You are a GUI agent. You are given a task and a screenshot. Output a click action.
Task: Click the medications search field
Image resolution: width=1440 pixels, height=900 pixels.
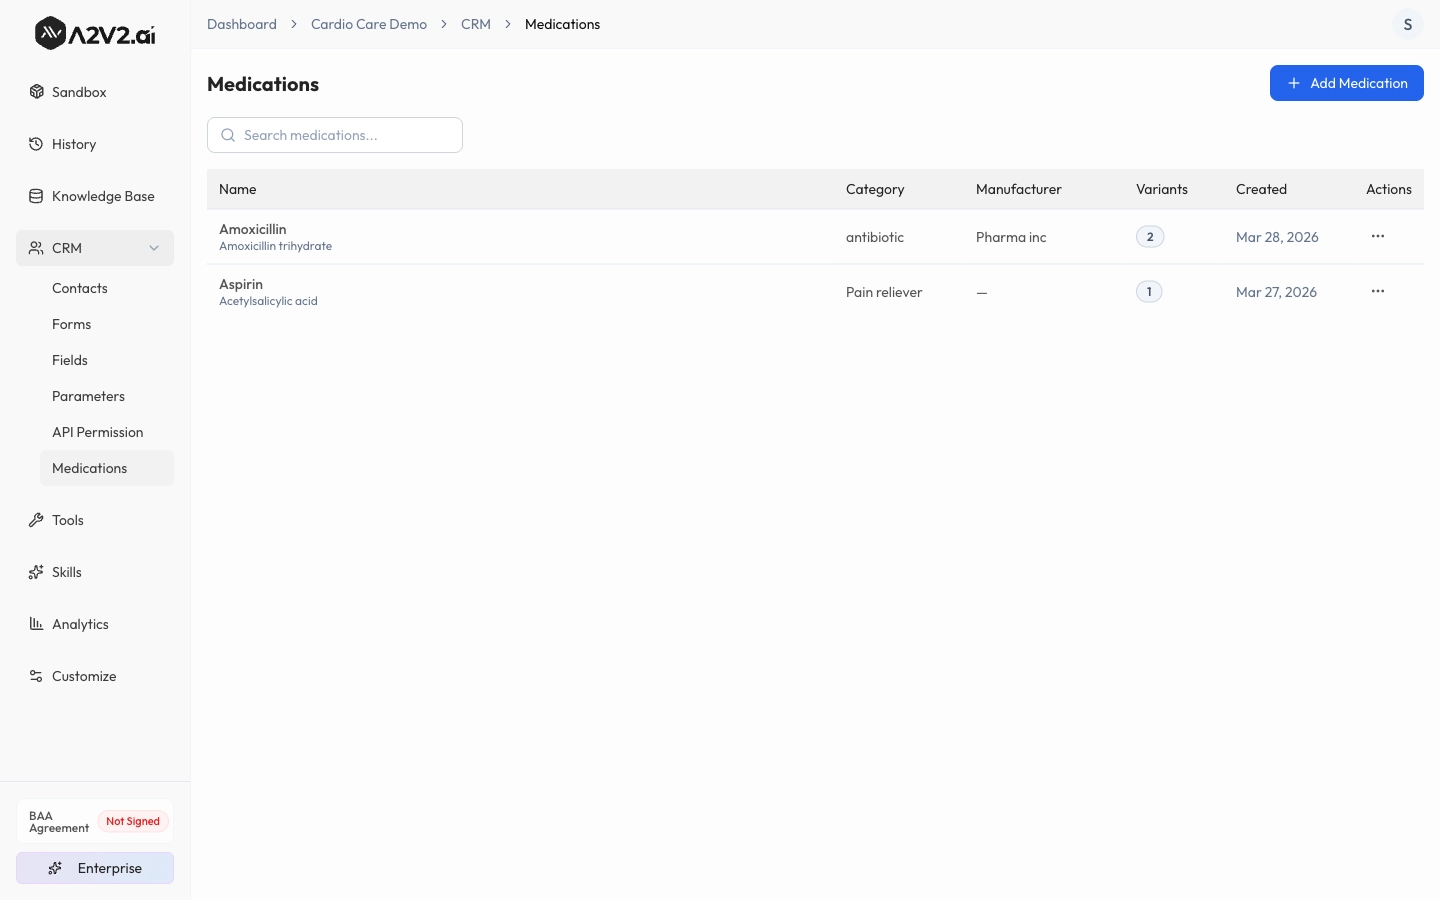tap(335, 135)
